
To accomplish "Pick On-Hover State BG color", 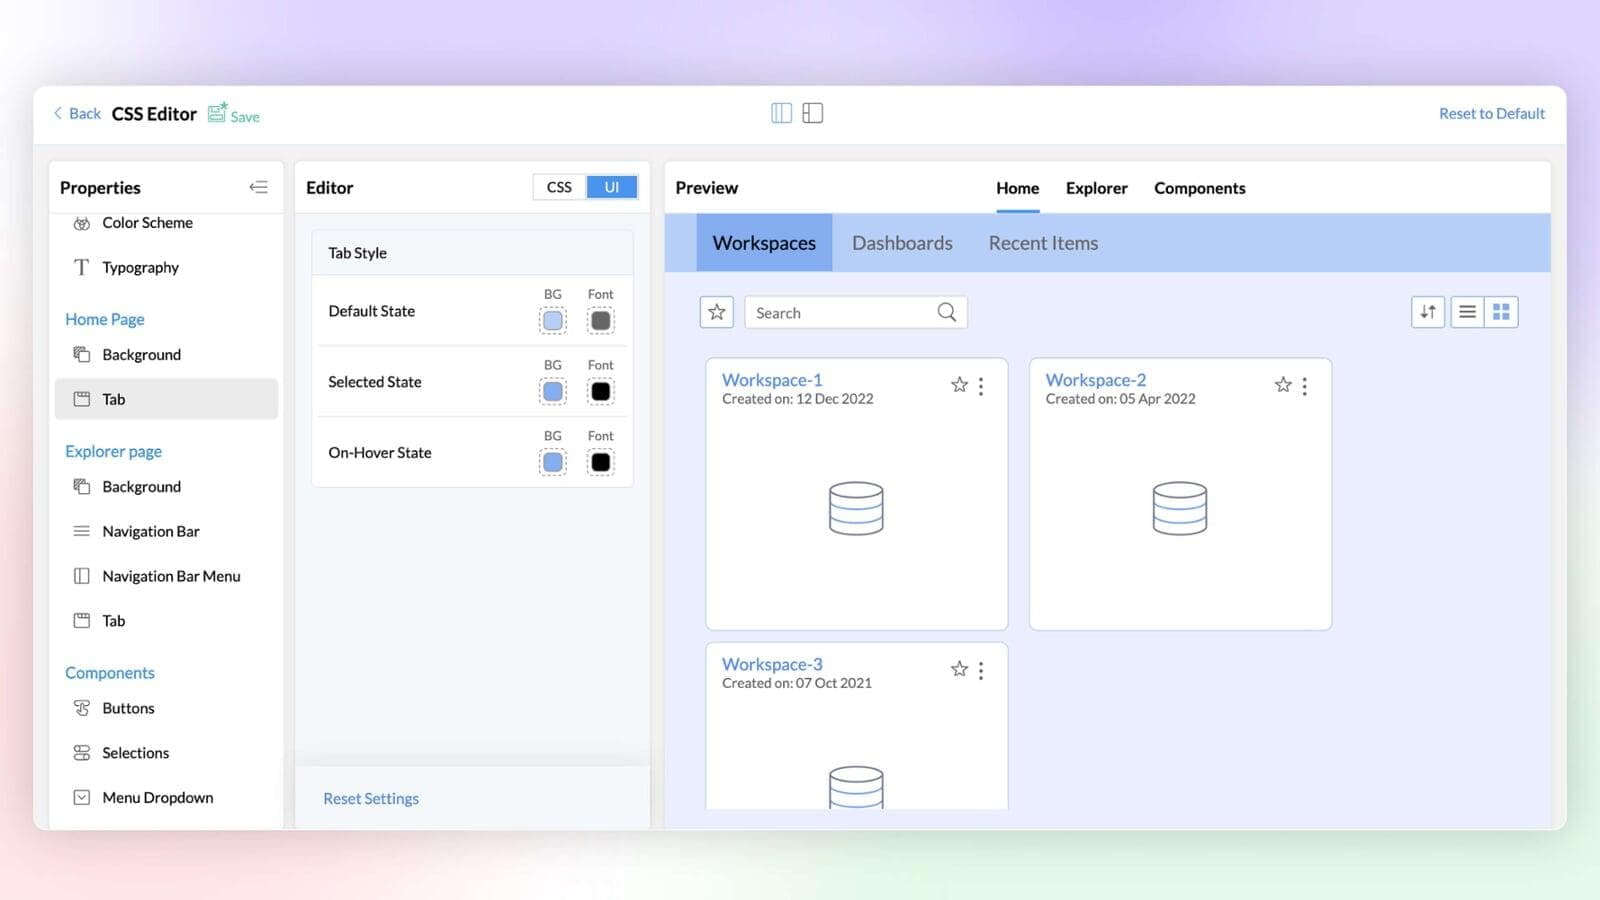I will 553,463.
